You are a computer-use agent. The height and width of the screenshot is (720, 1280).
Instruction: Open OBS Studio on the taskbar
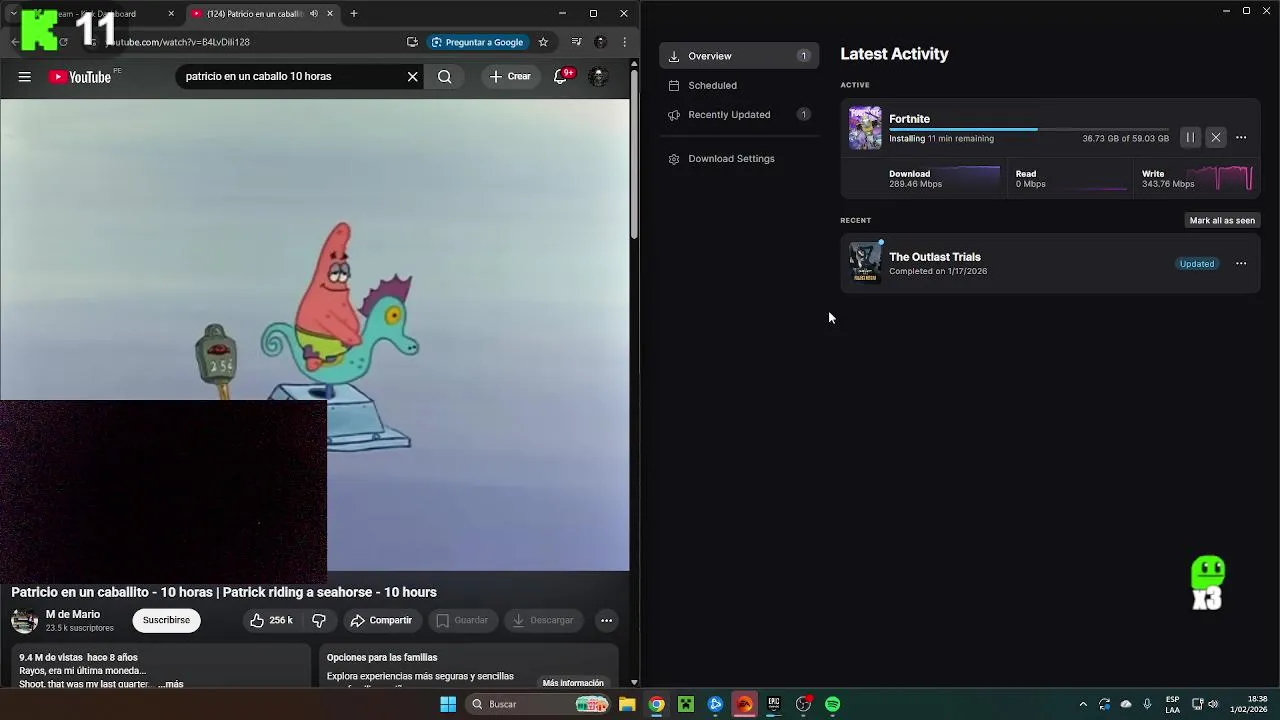803,704
